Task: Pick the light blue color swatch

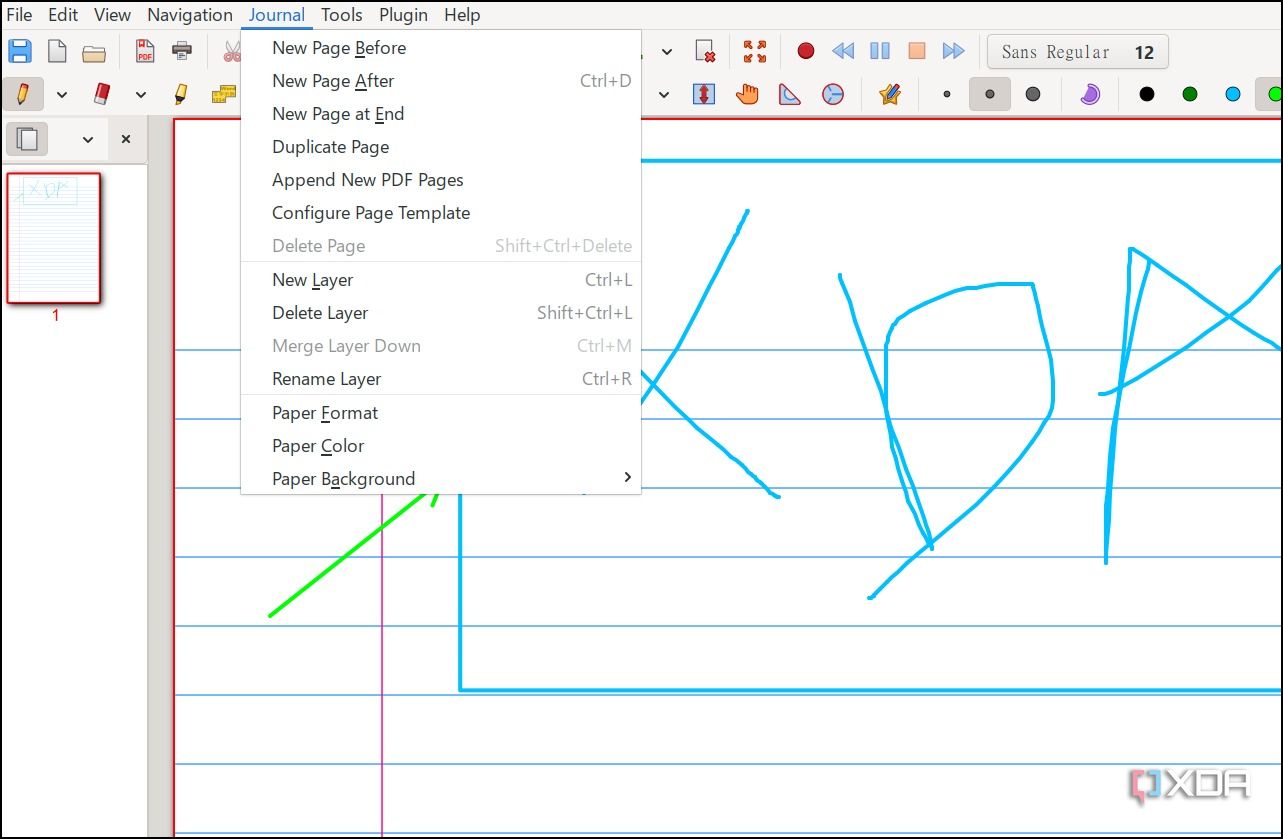Action: [1233, 94]
